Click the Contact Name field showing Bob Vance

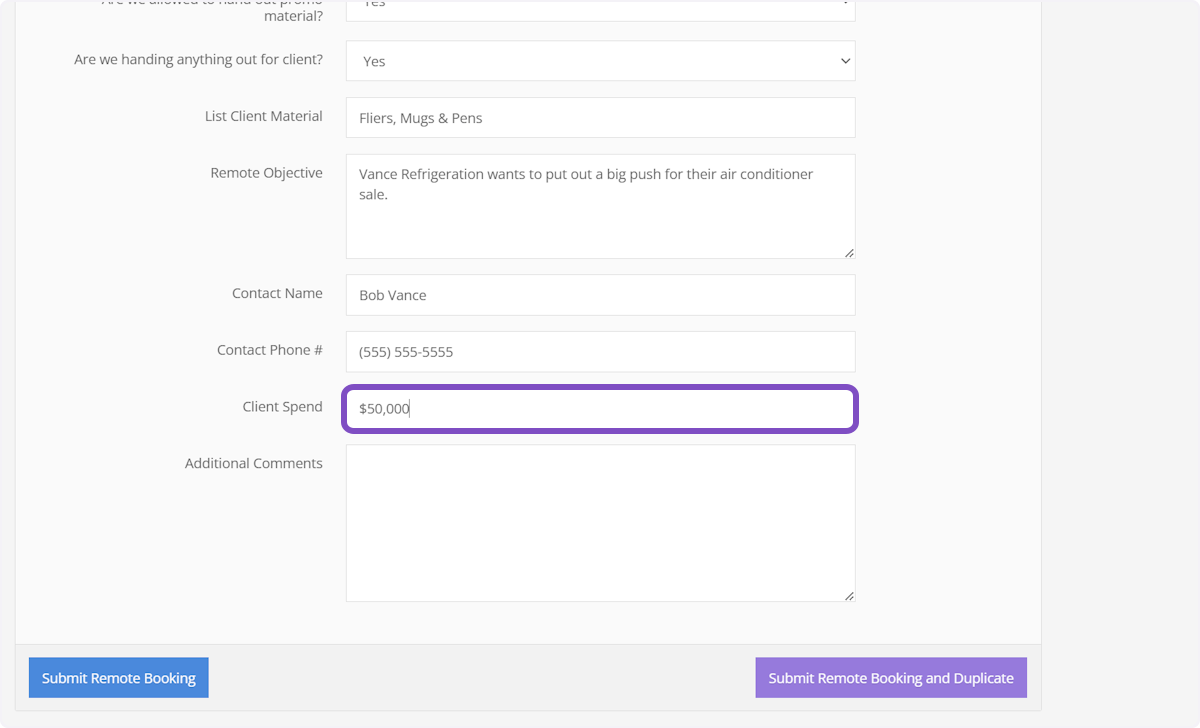coord(600,295)
